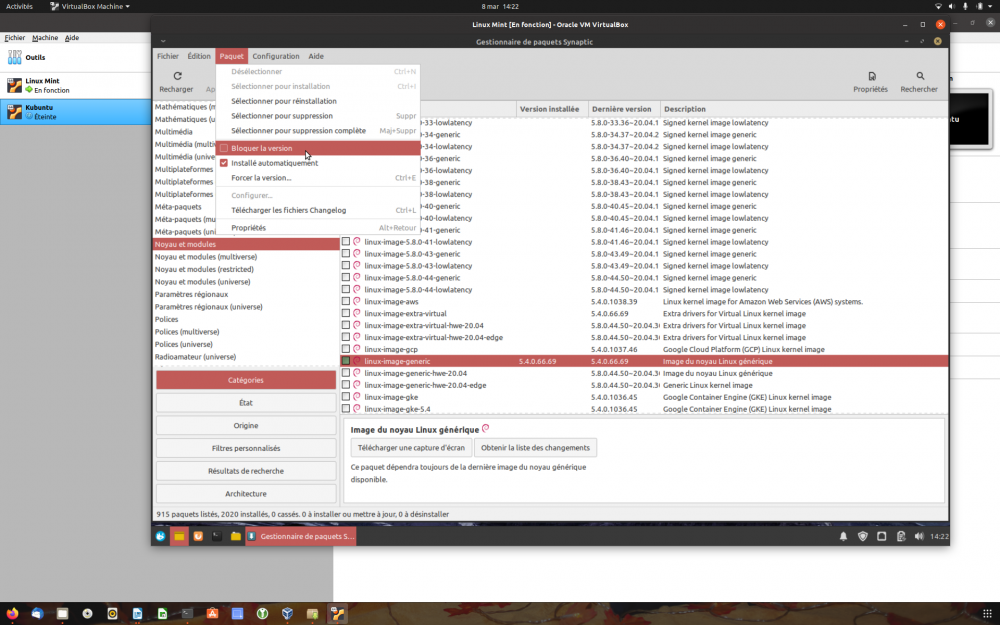Toggle the Bloquer la version checkbox
1000x625 pixels.
[224, 148]
